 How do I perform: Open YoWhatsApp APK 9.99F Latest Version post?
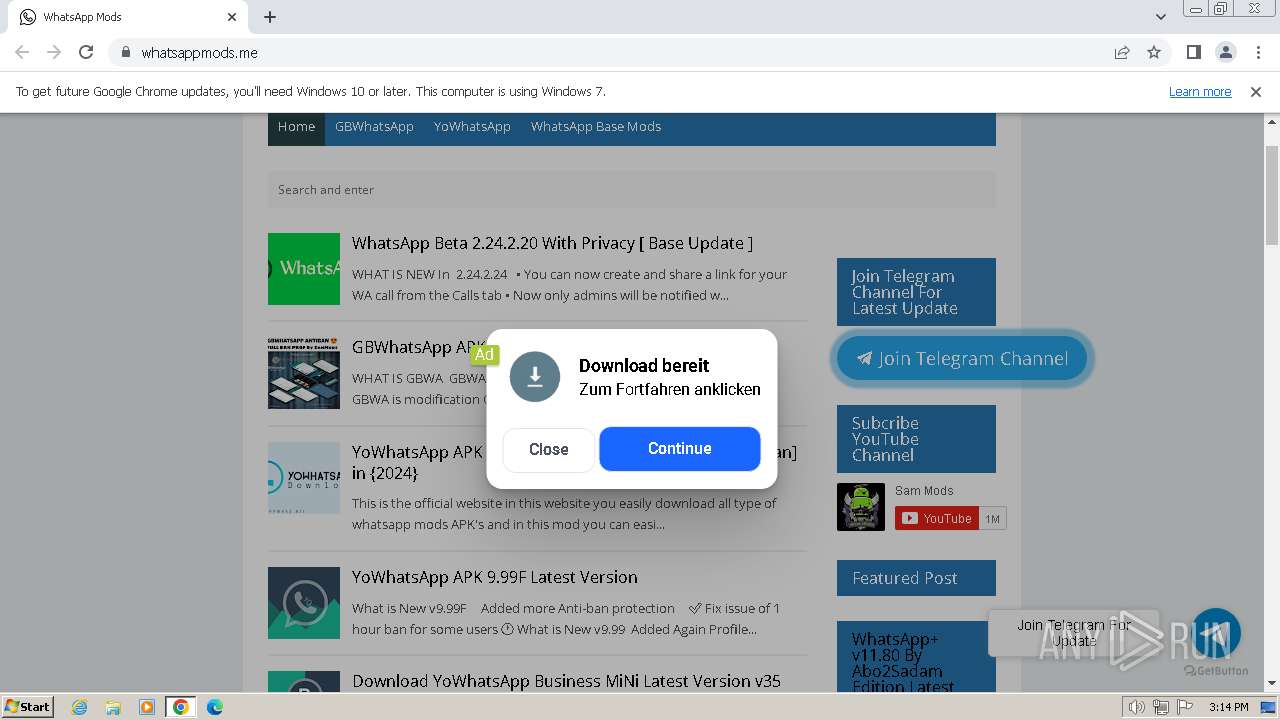pyautogui.click(x=494, y=577)
